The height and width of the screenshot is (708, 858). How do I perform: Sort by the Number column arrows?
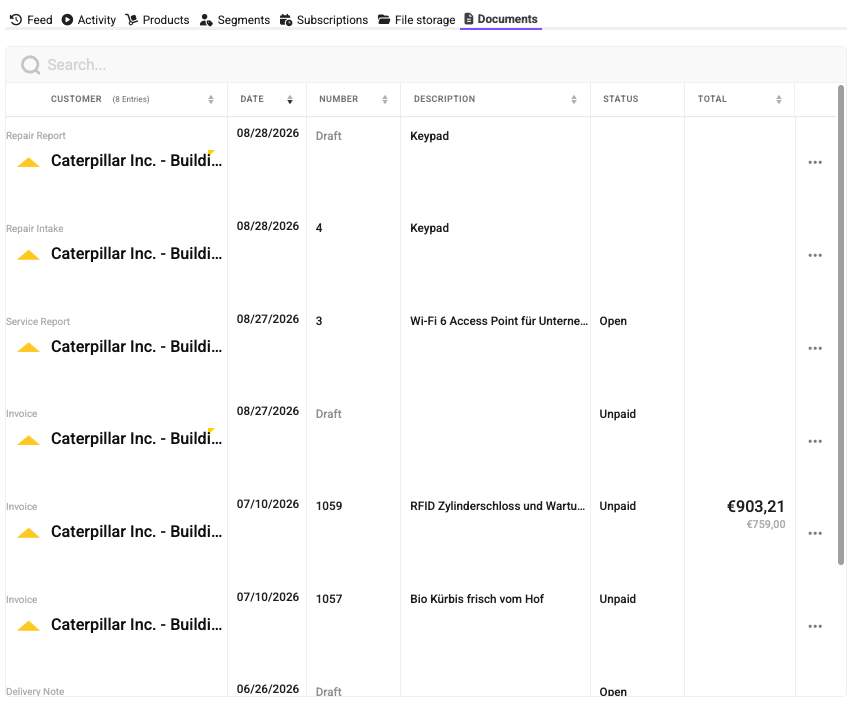click(x=385, y=100)
